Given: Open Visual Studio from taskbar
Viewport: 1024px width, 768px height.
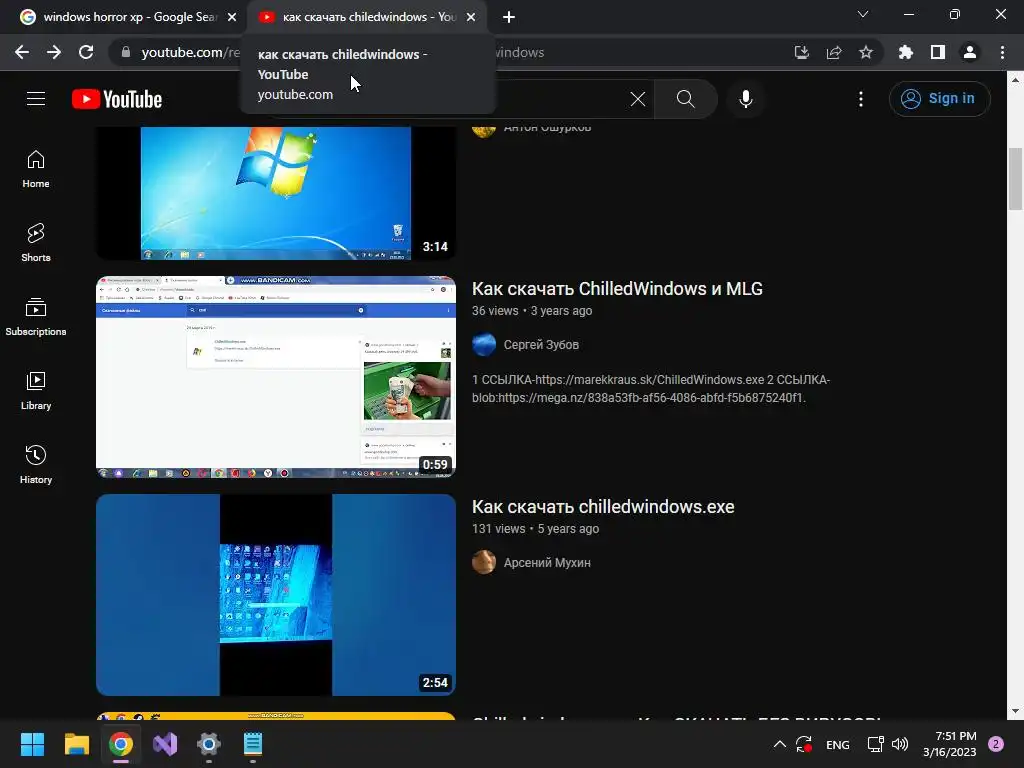Looking at the screenshot, I should [165, 744].
